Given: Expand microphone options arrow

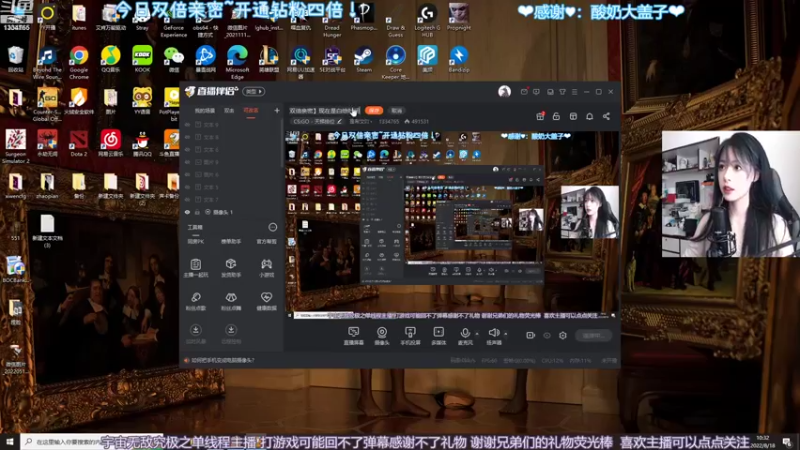Looking at the screenshot, I should pyautogui.click(x=477, y=334).
